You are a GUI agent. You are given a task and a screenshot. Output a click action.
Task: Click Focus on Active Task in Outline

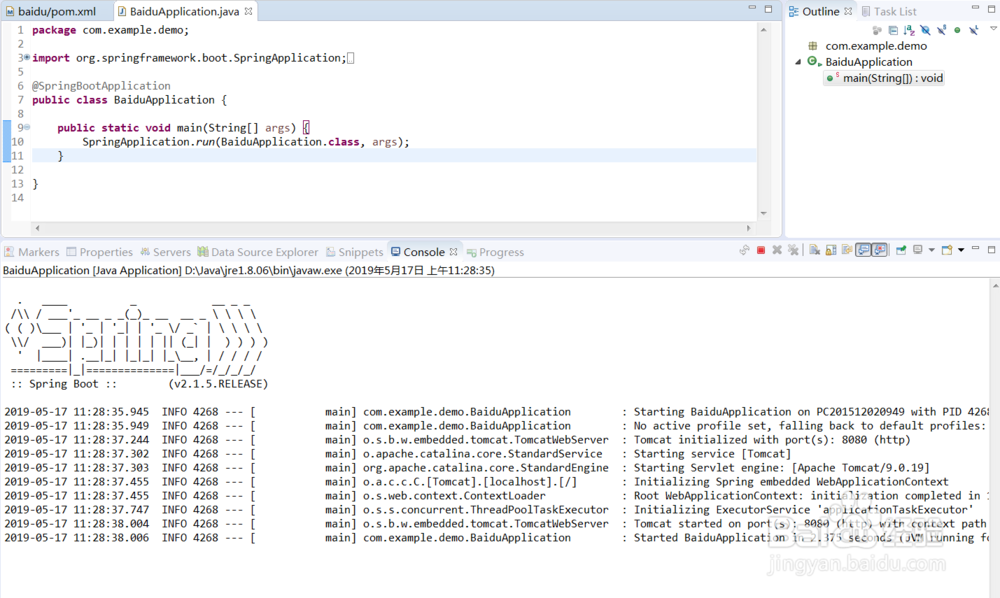[x=877, y=31]
